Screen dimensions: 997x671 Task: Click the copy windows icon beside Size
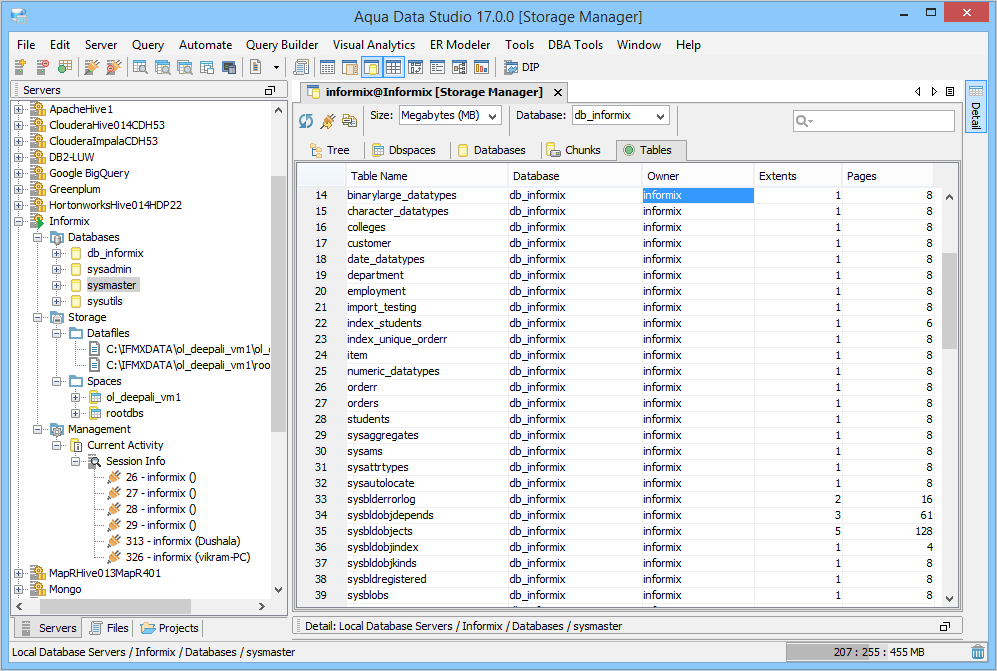coord(349,120)
